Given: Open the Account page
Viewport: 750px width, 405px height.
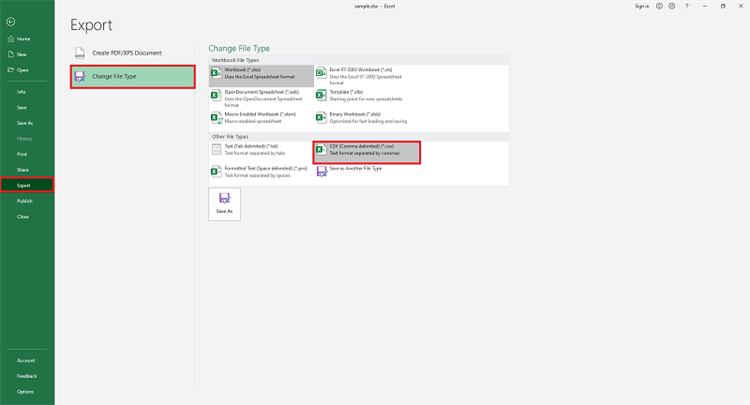Looking at the screenshot, I should pyautogui.click(x=27, y=361).
